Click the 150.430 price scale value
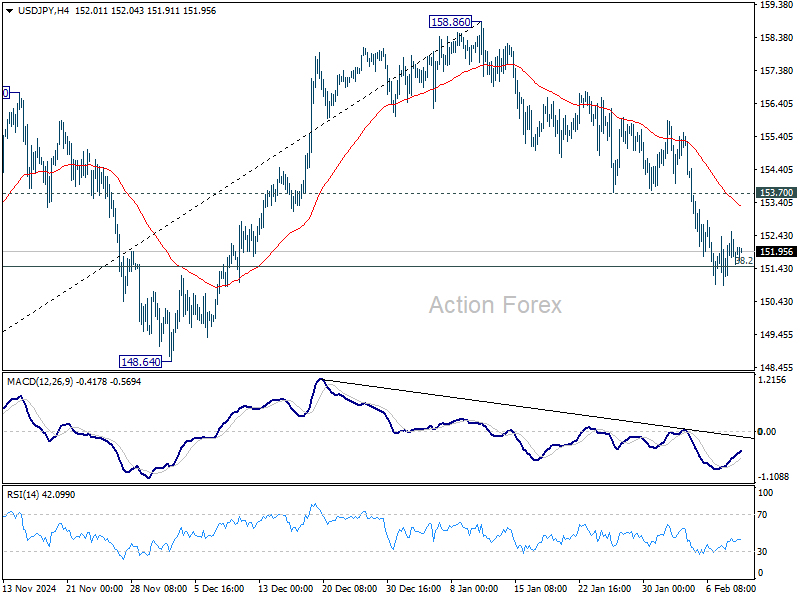The width and height of the screenshot is (800, 600). tap(777, 302)
